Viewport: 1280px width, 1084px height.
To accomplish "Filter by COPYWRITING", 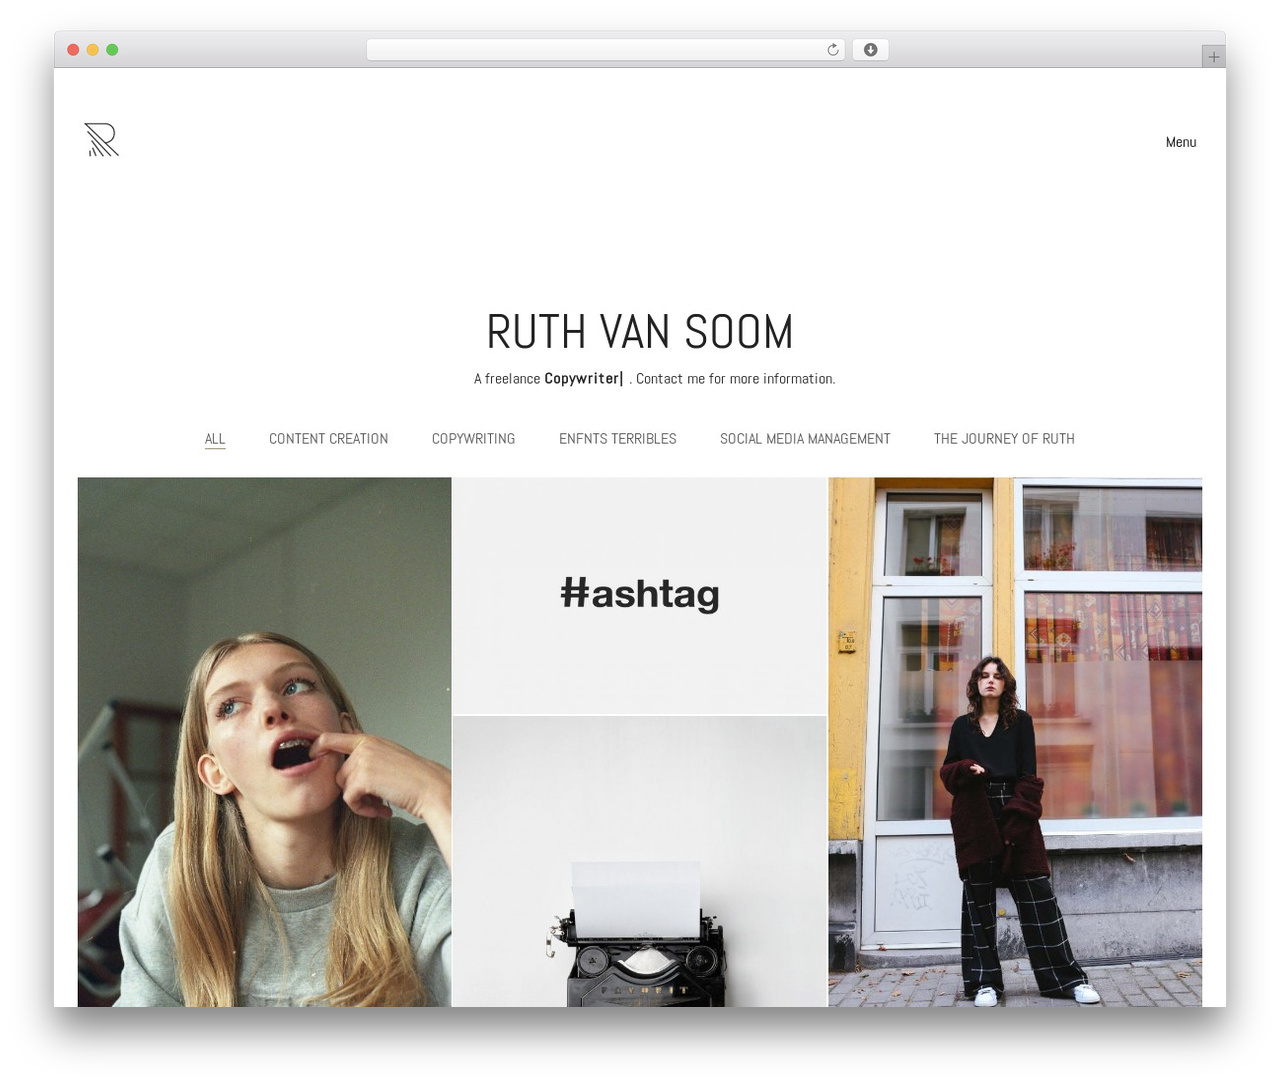I will coord(473,439).
